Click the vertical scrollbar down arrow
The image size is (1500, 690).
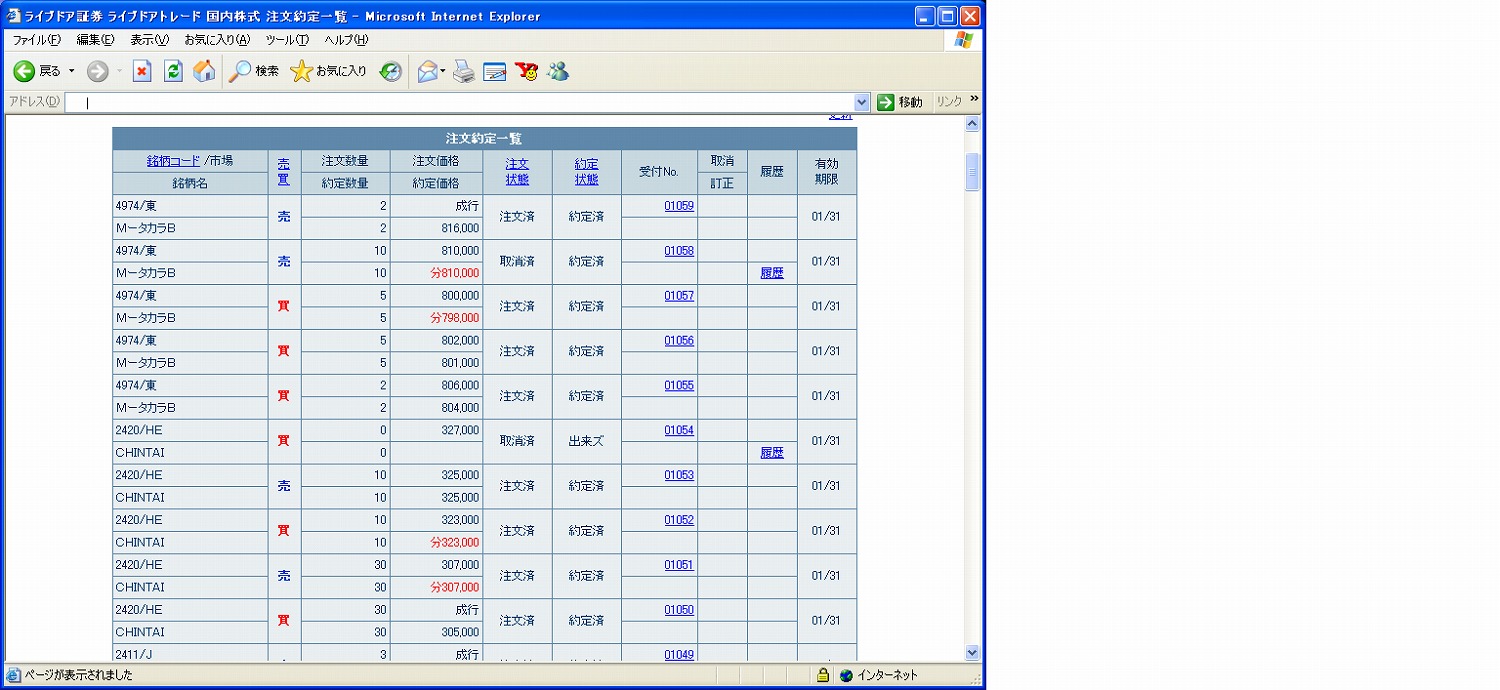tap(972, 652)
